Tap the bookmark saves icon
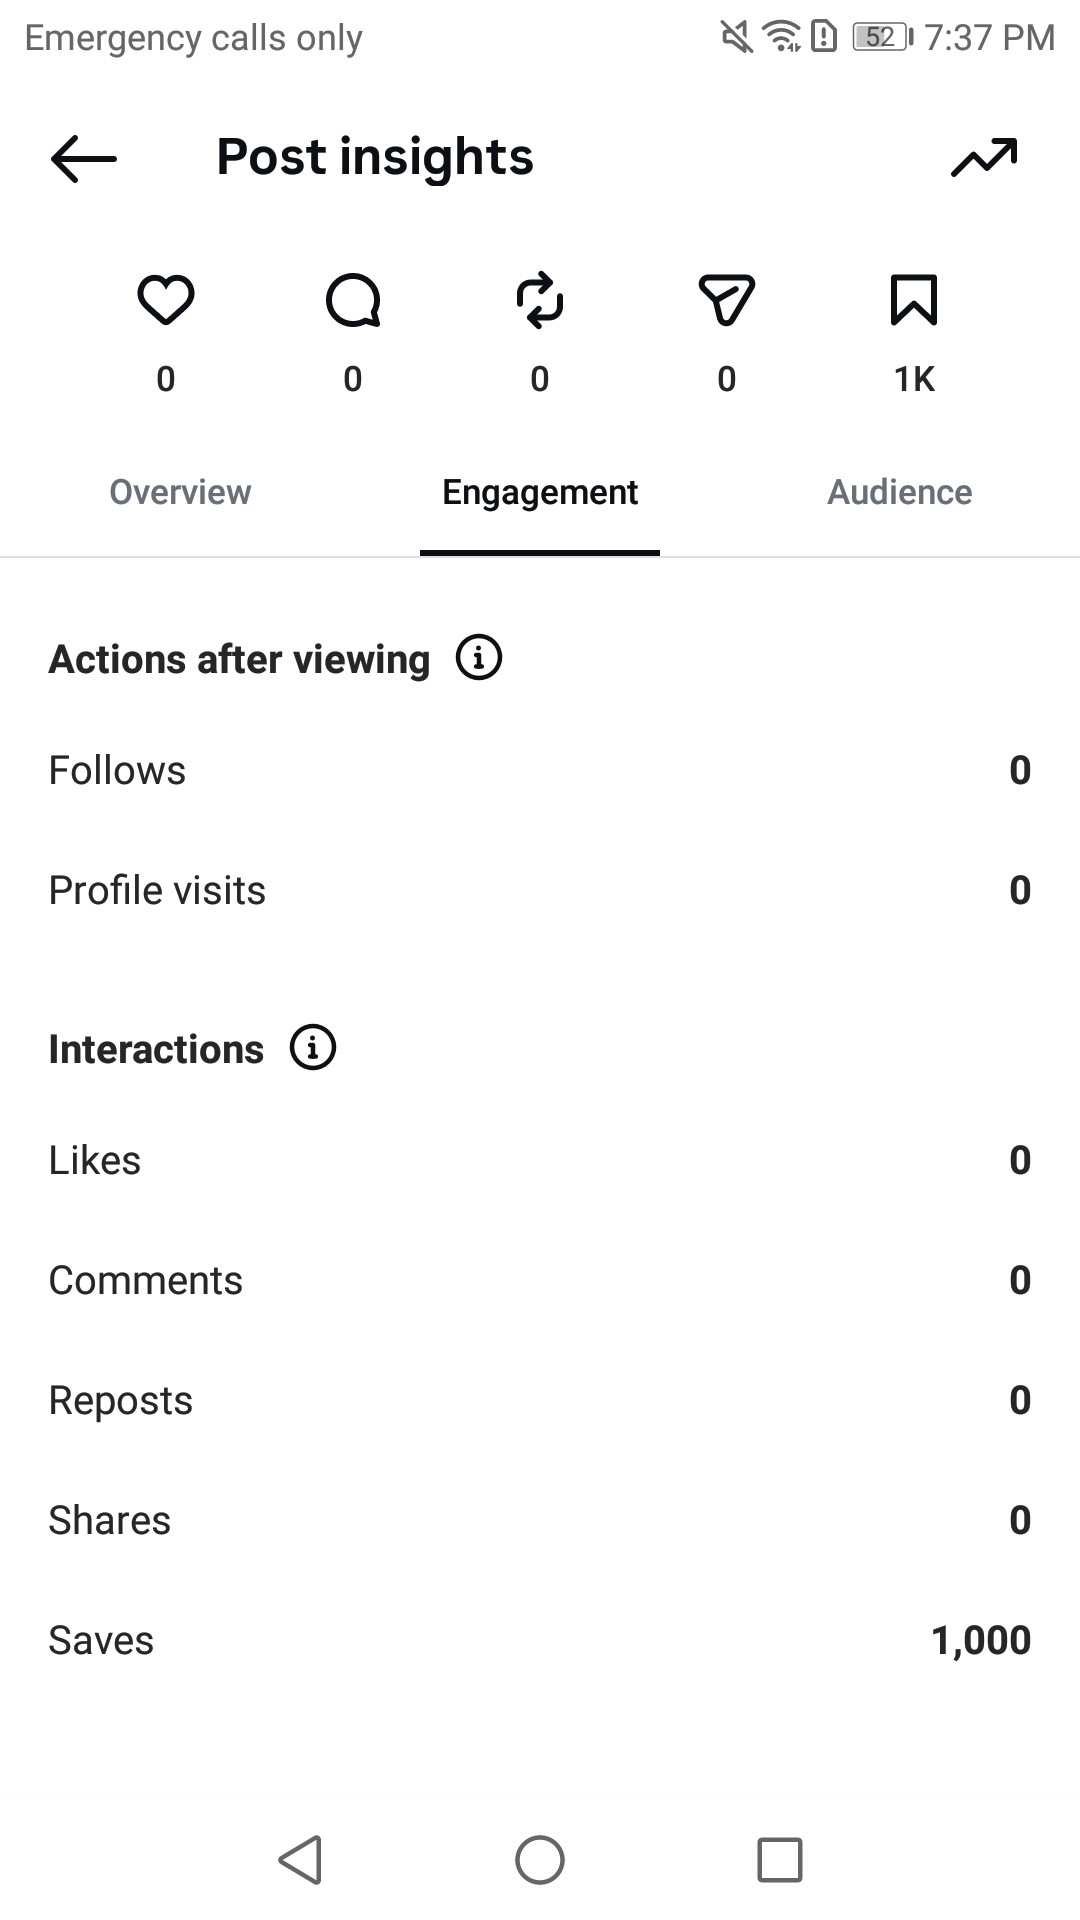This screenshot has width=1080, height=1920. coord(914,300)
